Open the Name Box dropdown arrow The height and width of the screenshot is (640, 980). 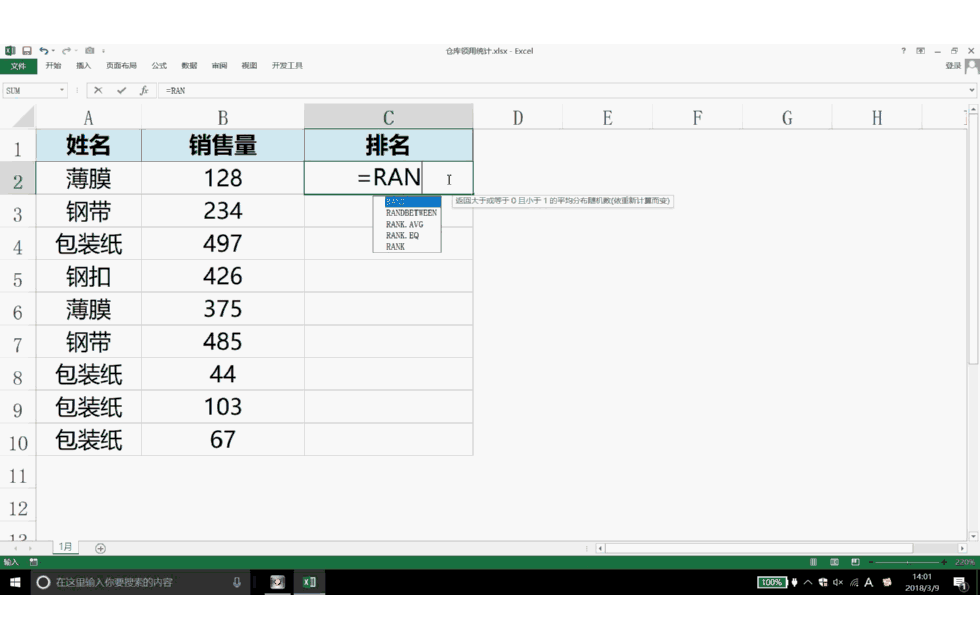[x=61, y=90]
